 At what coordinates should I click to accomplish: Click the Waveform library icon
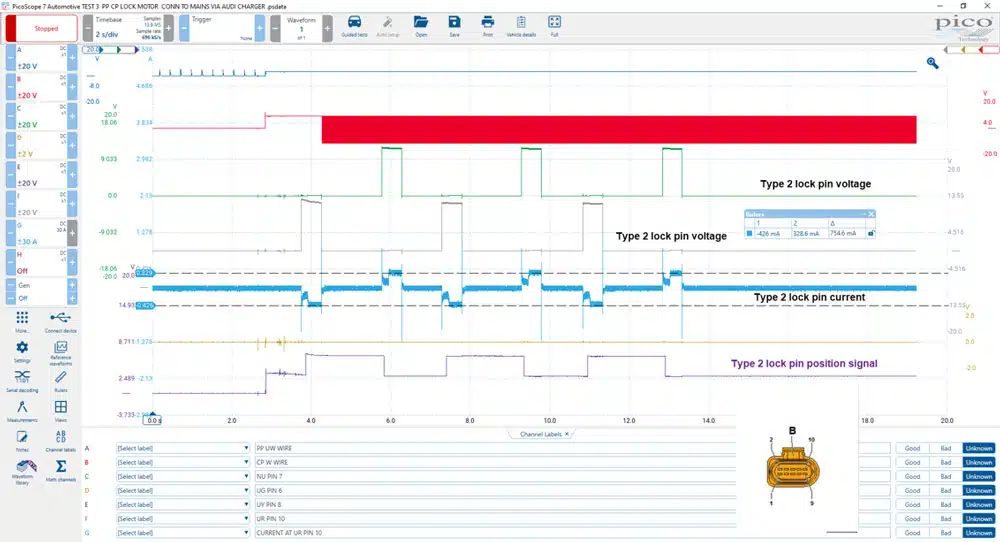[22, 471]
